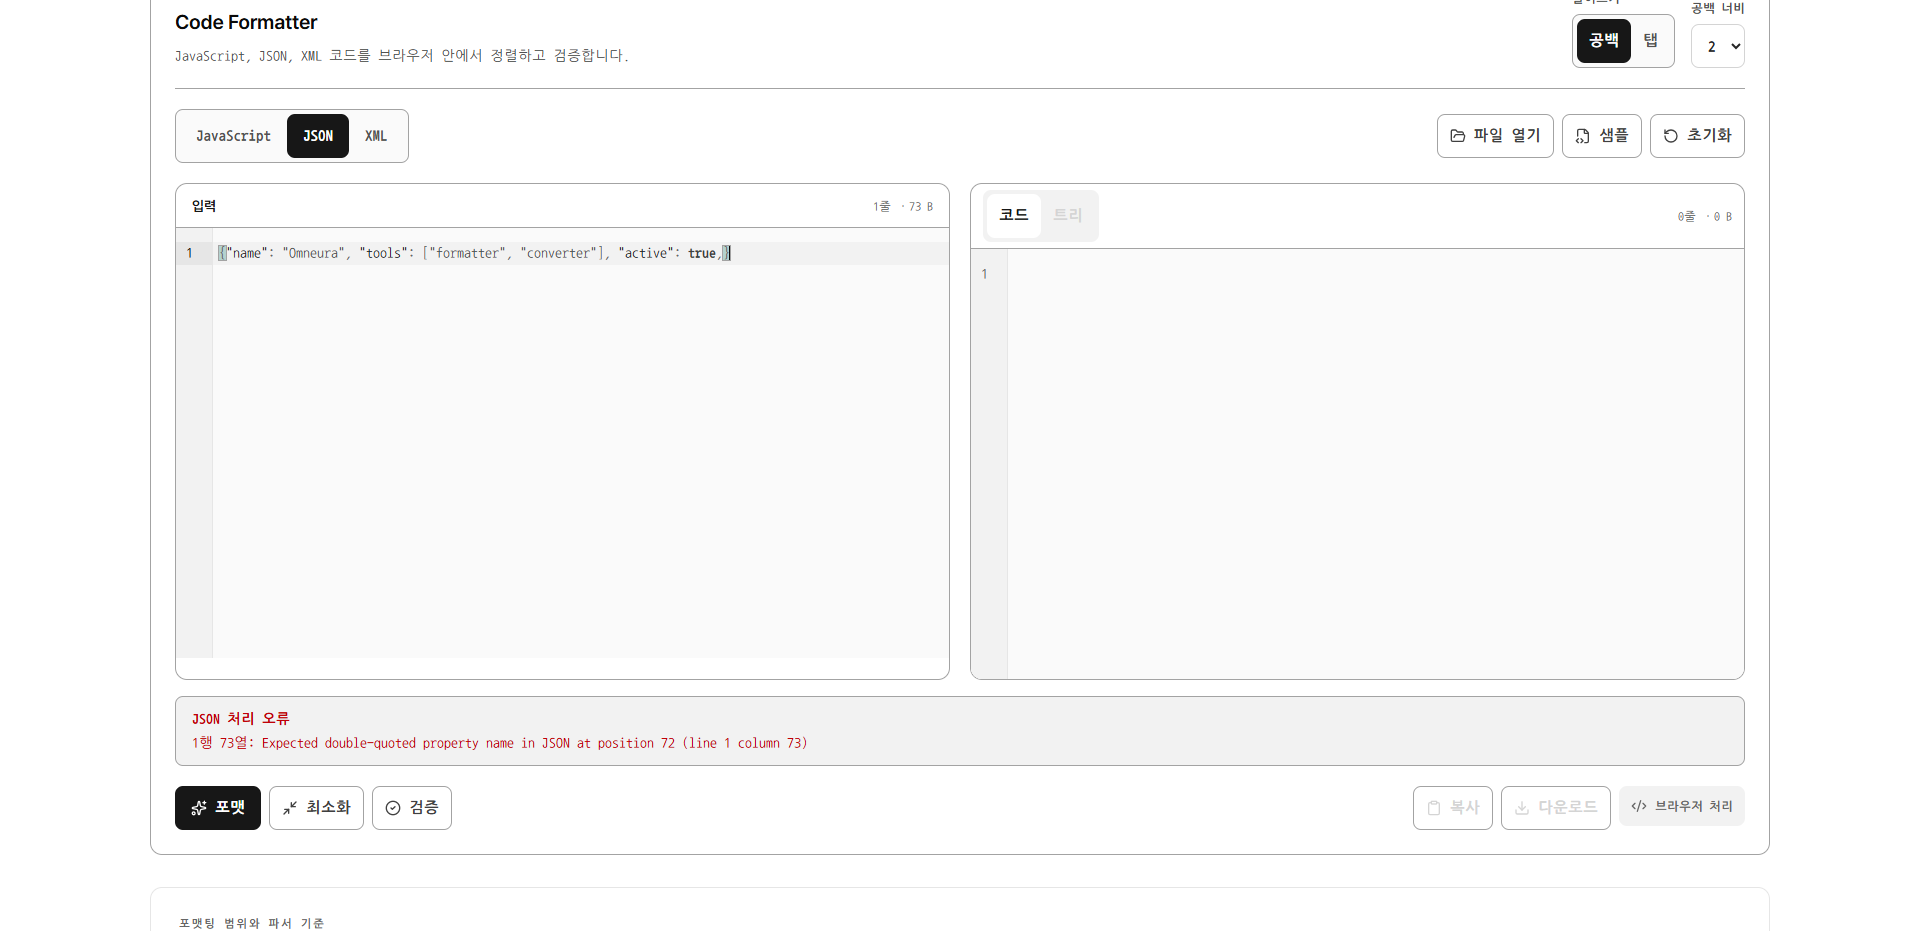Click the shrink arrows icon beside 최소화
The image size is (1905, 931).
(x=290, y=808)
